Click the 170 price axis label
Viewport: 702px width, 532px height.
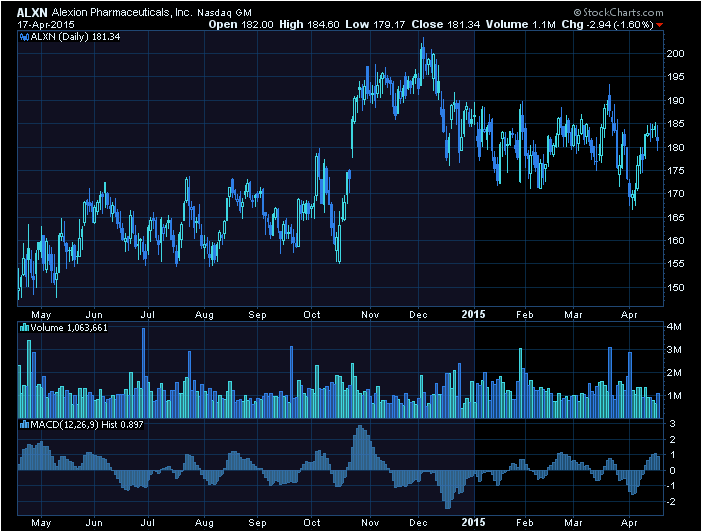675,194
